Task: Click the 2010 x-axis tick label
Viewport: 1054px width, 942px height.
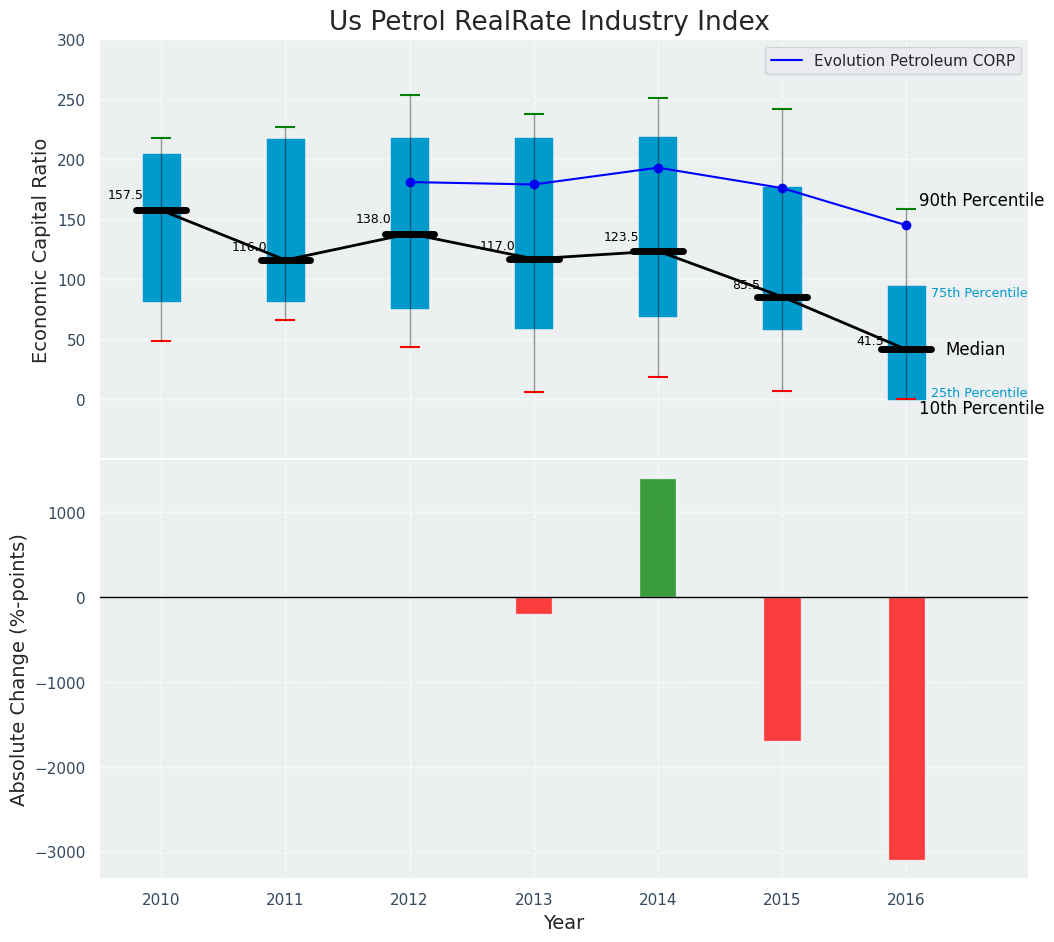Action: tap(161, 900)
